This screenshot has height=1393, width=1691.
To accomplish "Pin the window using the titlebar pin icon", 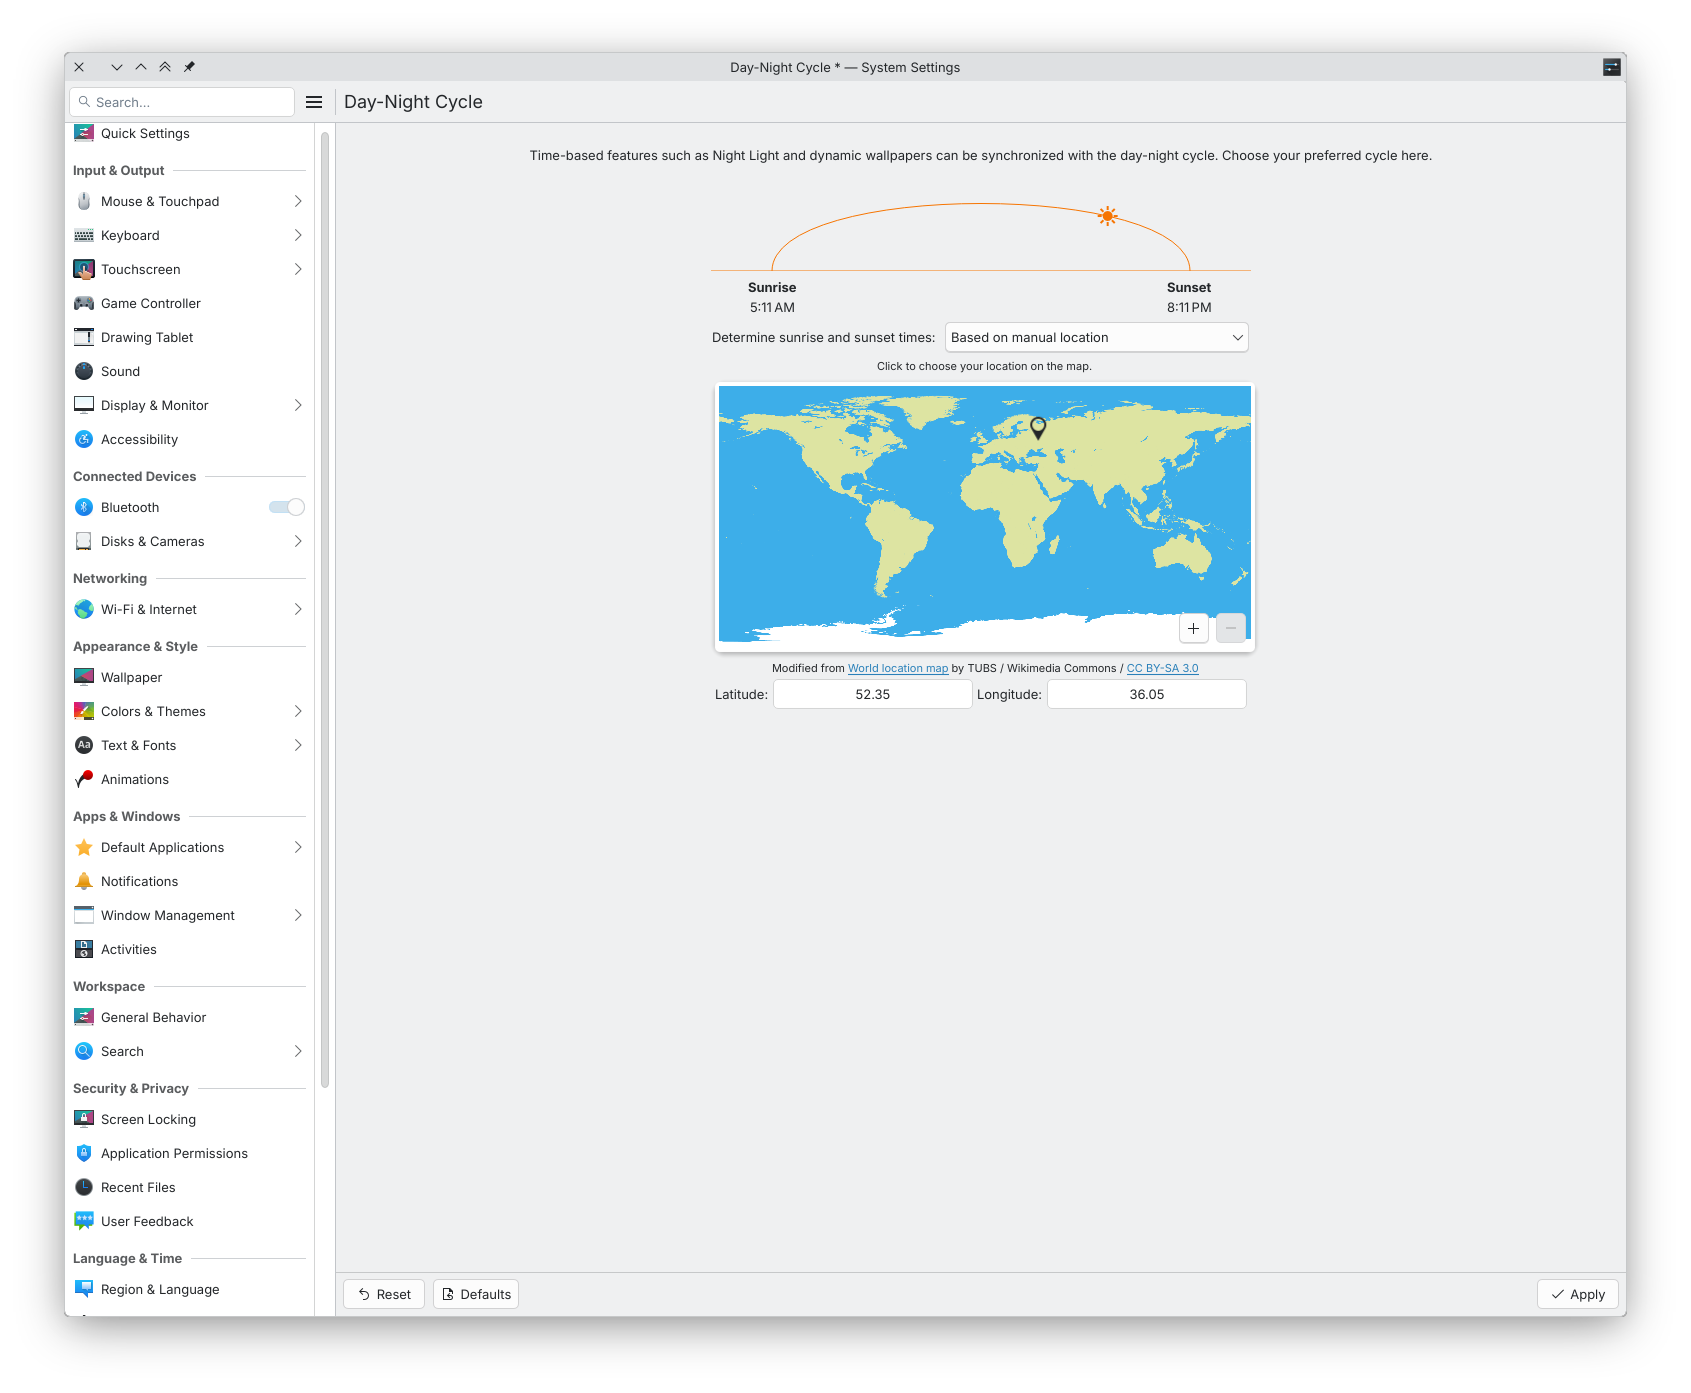I will coord(189,67).
